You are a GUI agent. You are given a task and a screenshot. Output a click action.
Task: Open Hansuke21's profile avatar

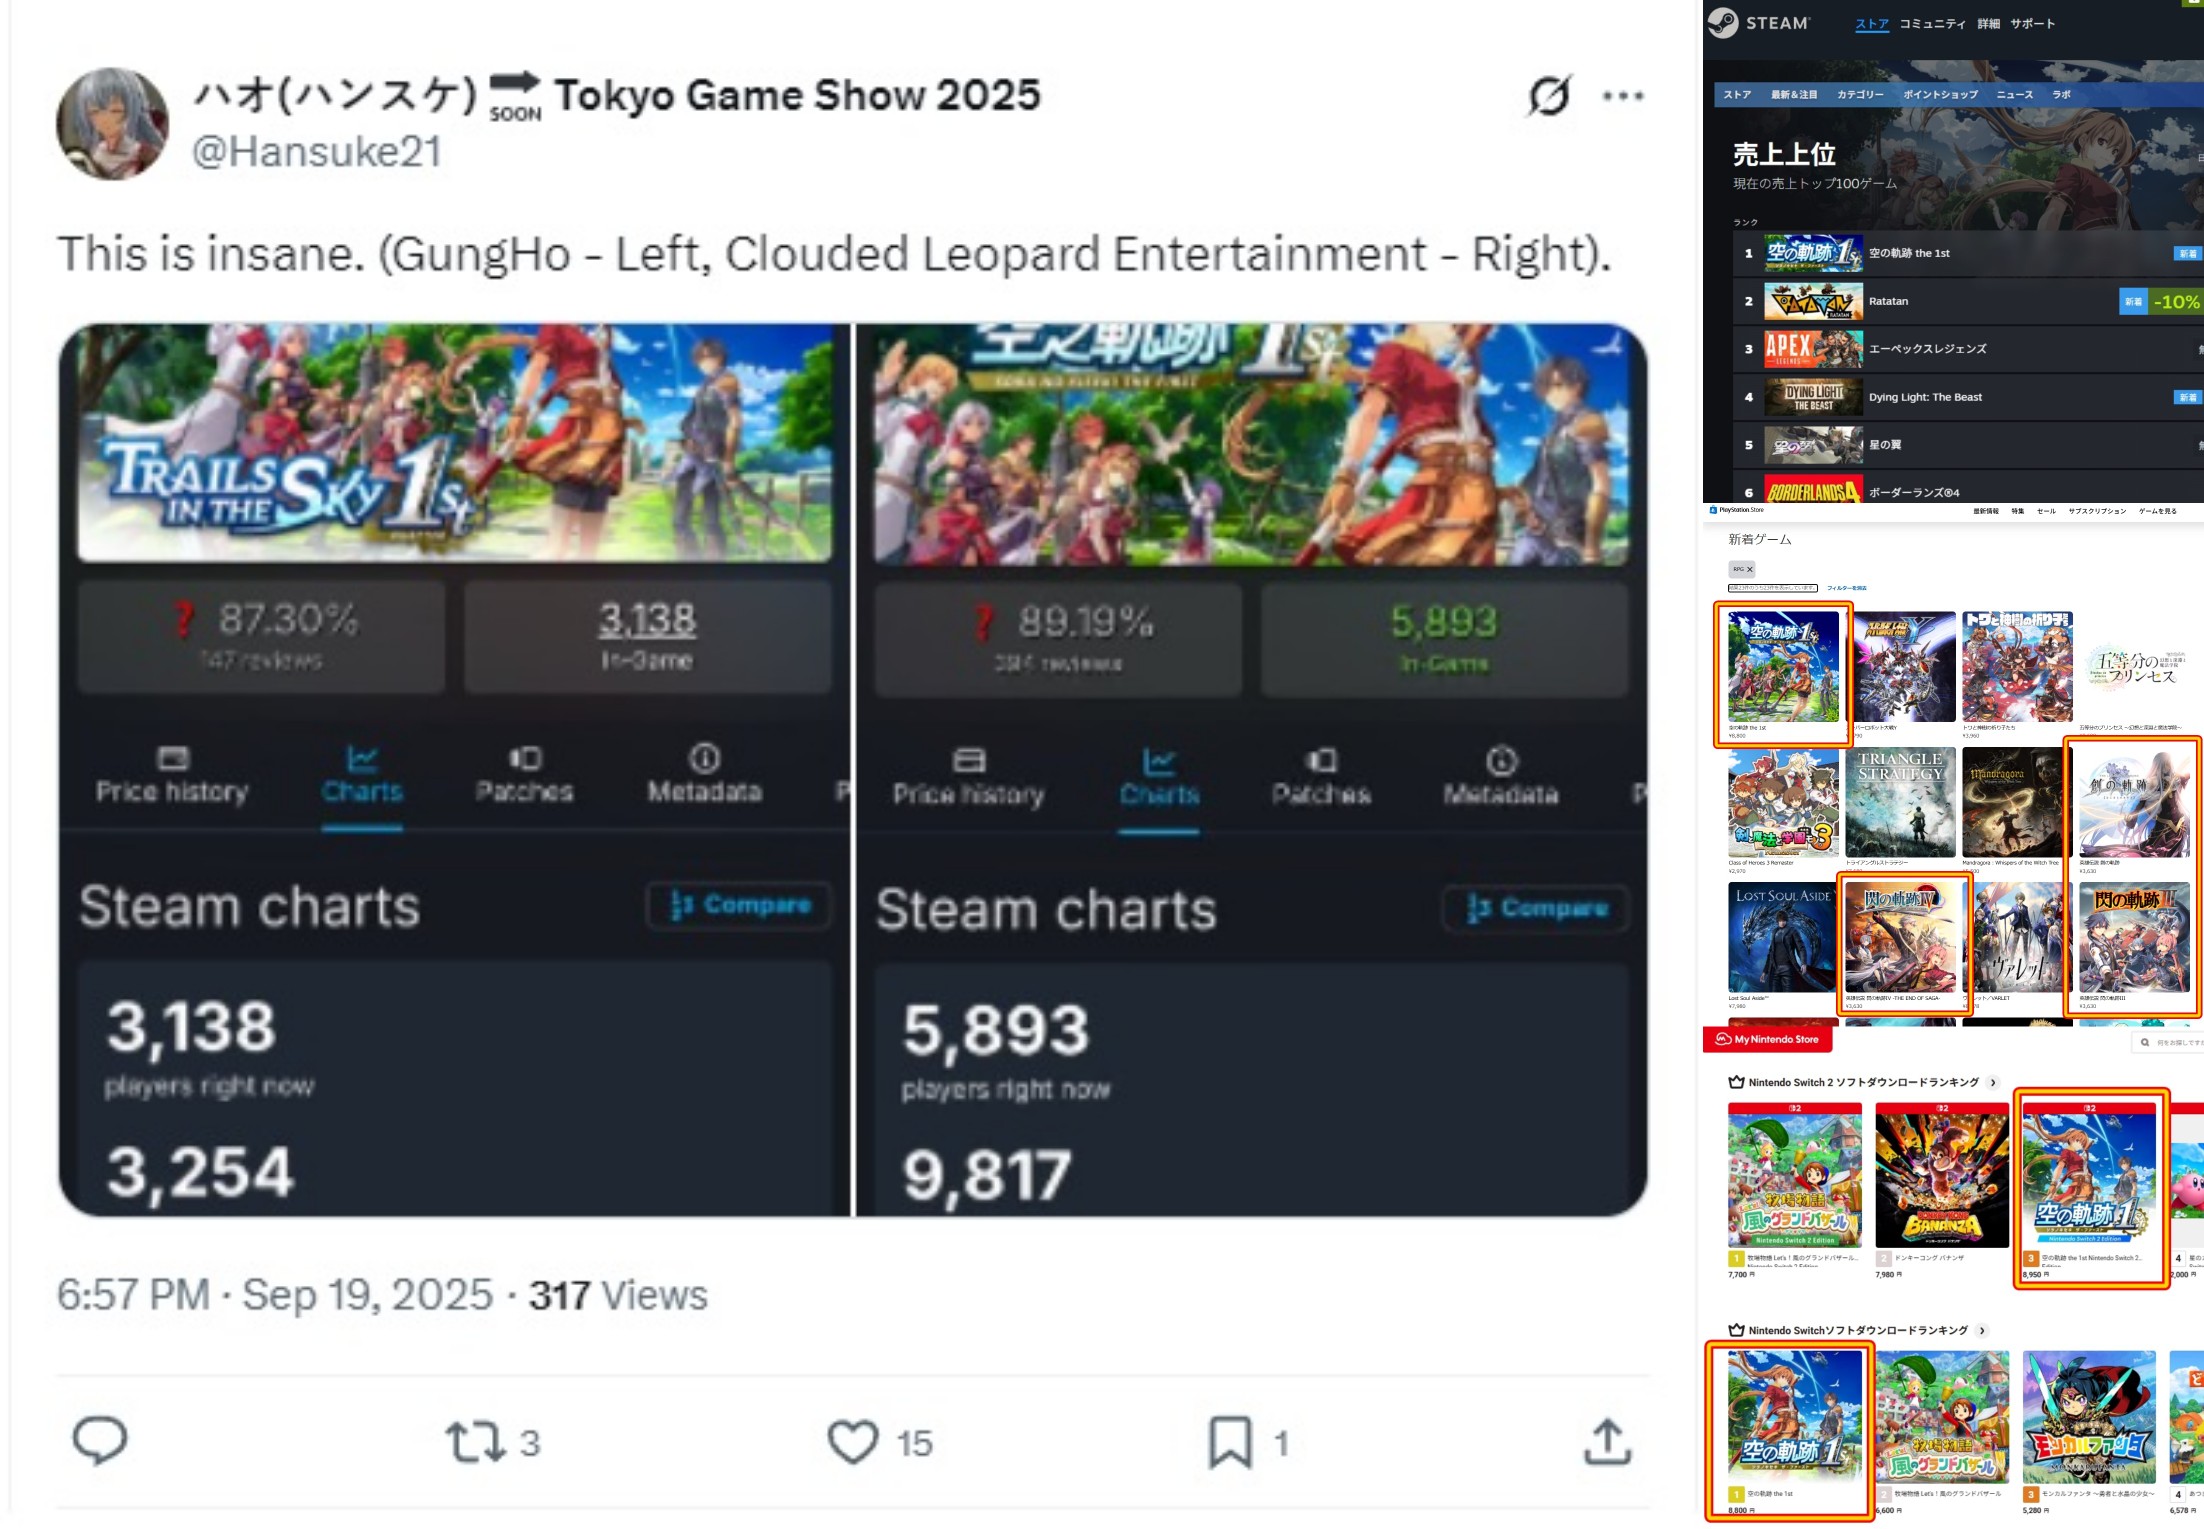point(112,124)
